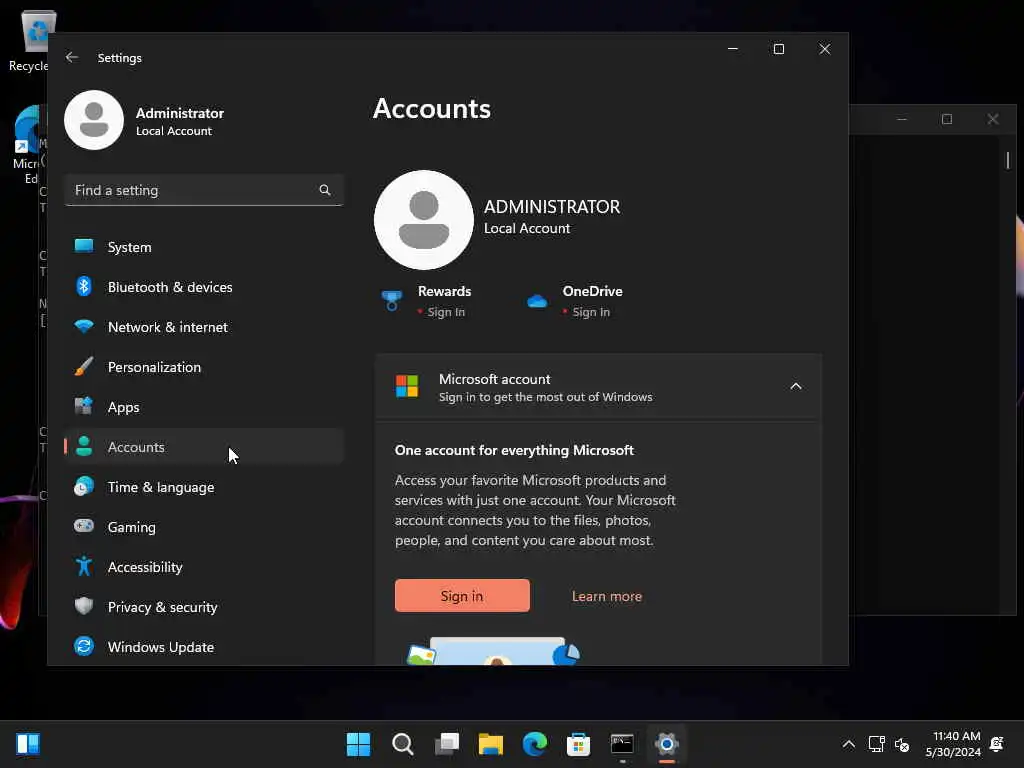Collapse the Microsoft account section chevron
This screenshot has height=768, width=1024.
(795, 386)
